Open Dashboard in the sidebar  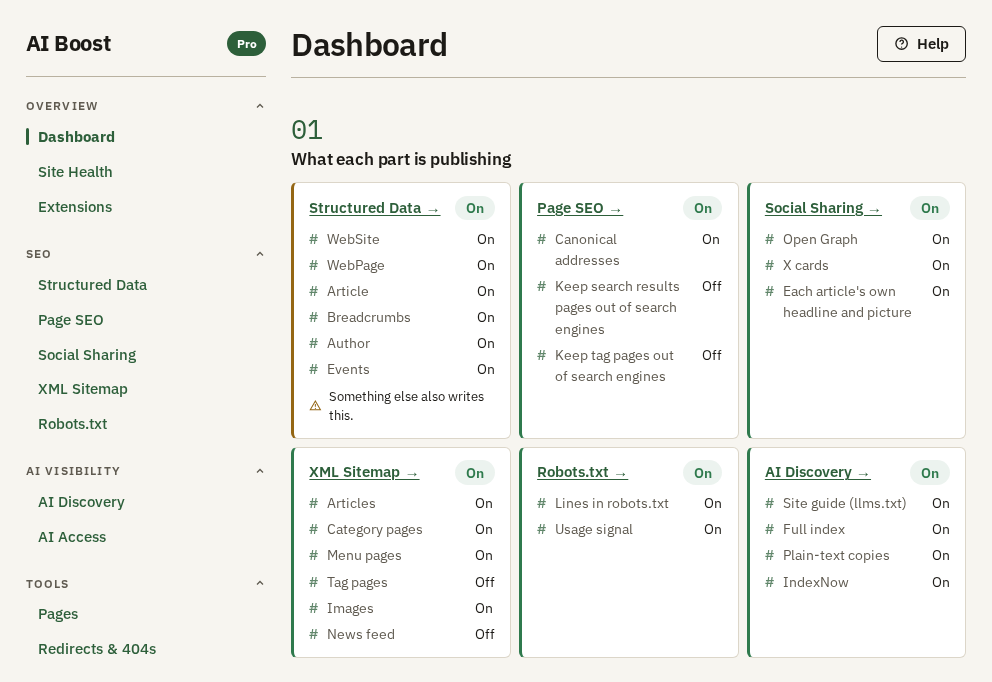pos(76,137)
